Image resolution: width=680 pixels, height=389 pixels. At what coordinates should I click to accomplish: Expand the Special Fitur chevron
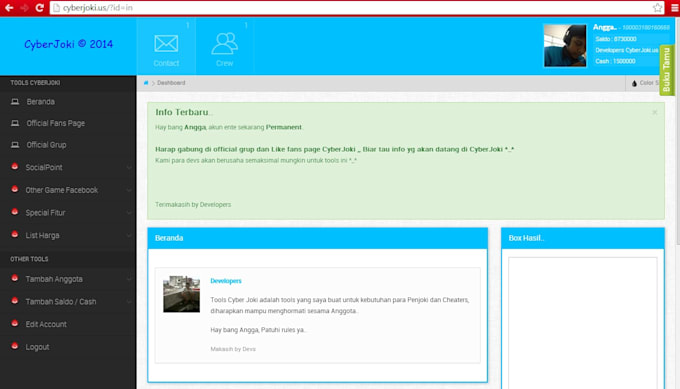129,213
